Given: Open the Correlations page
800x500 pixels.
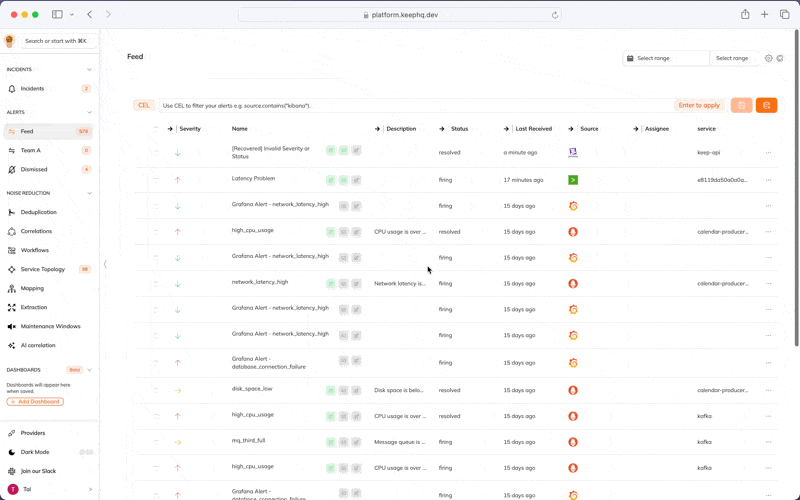Looking at the screenshot, I should click(x=36, y=231).
